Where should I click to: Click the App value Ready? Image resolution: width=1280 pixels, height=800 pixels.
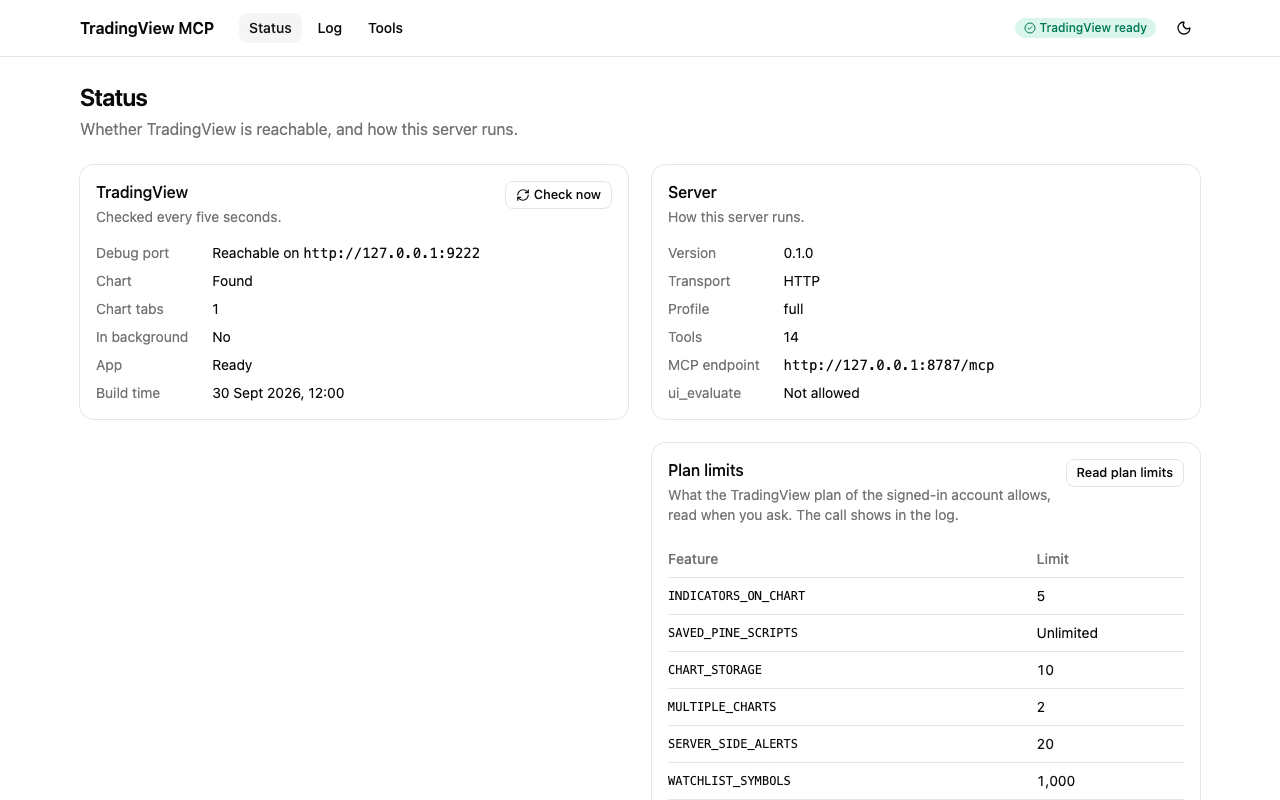coord(232,365)
